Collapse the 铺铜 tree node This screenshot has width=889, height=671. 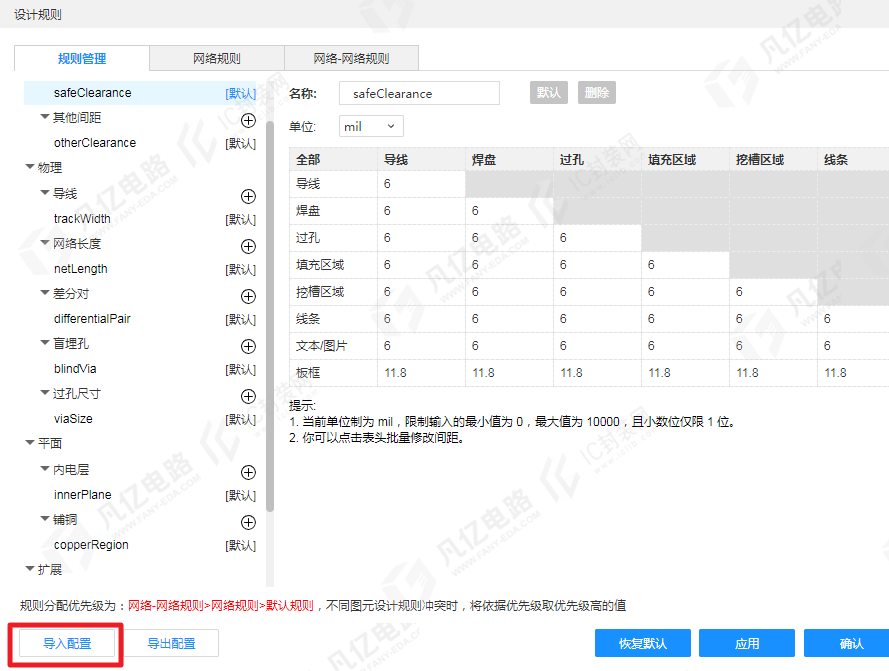click(45, 518)
